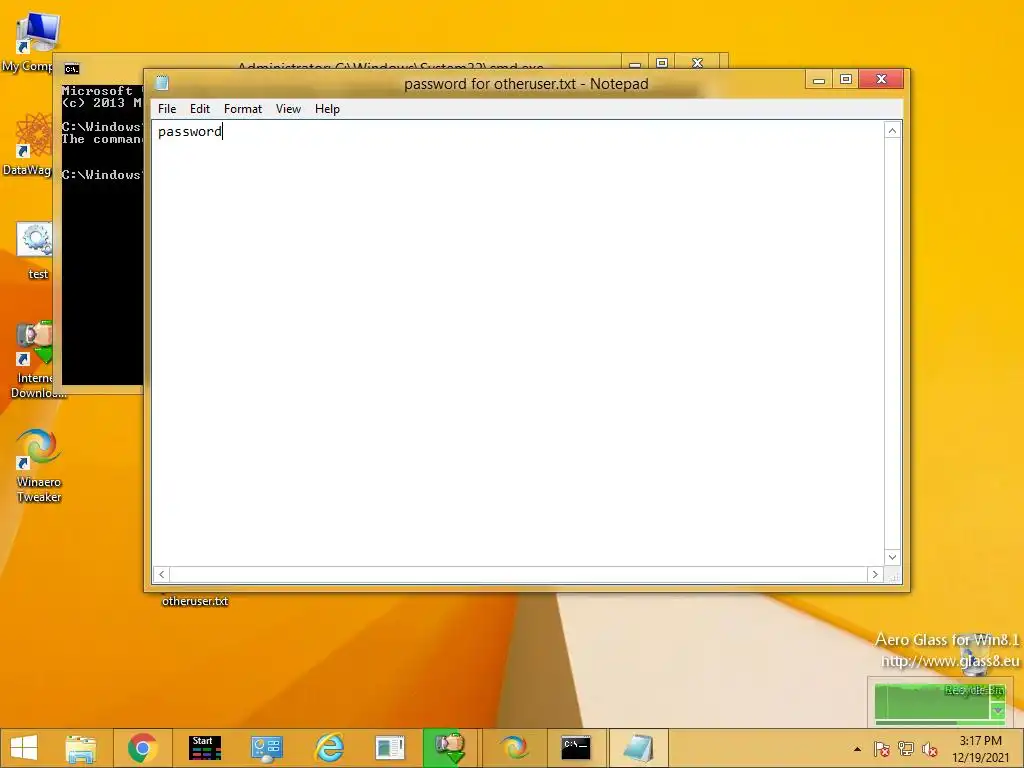Screen dimensions: 1024x768
Task: Click the Notepad vertical scroll down arrow
Action: click(892, 557)
